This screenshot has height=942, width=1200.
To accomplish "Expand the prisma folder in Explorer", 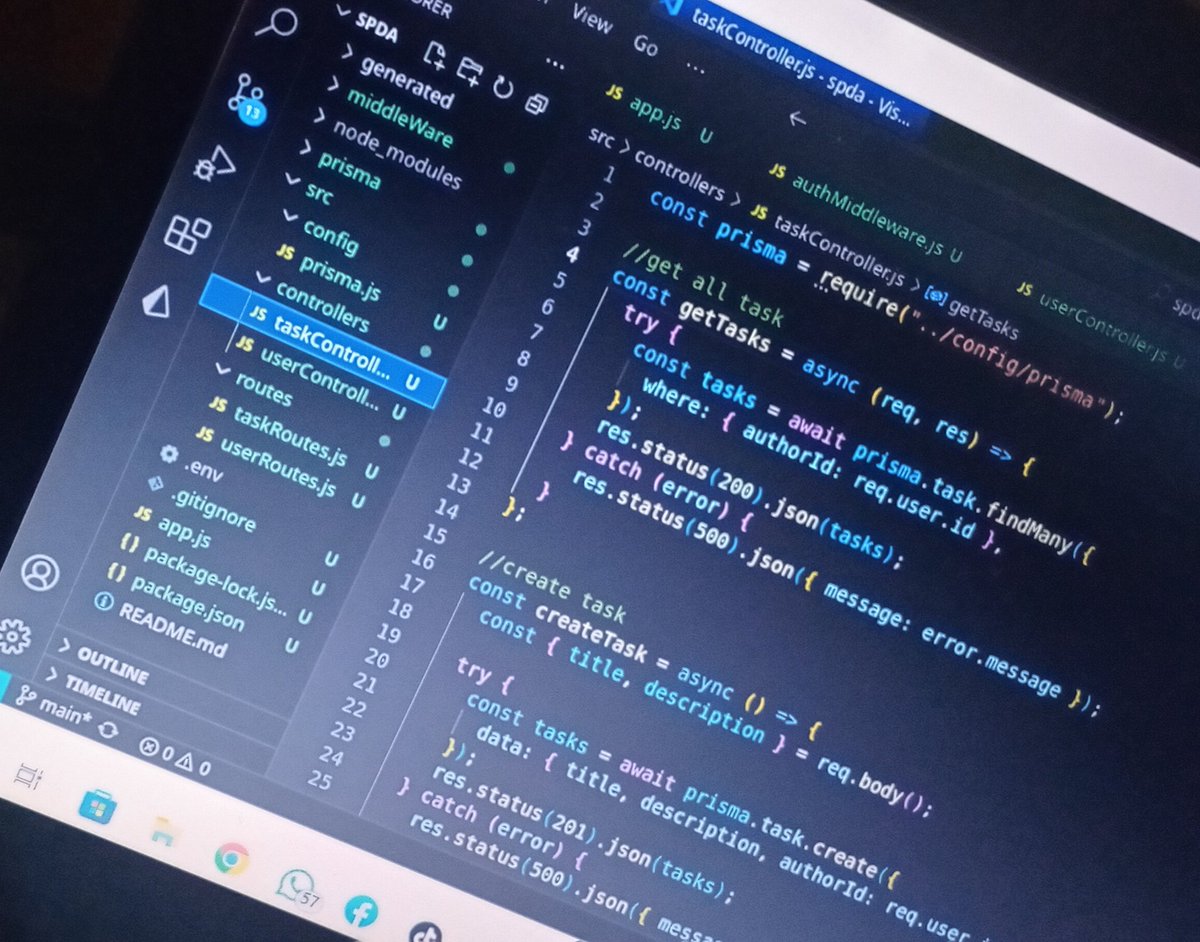I will coord(340,168).
